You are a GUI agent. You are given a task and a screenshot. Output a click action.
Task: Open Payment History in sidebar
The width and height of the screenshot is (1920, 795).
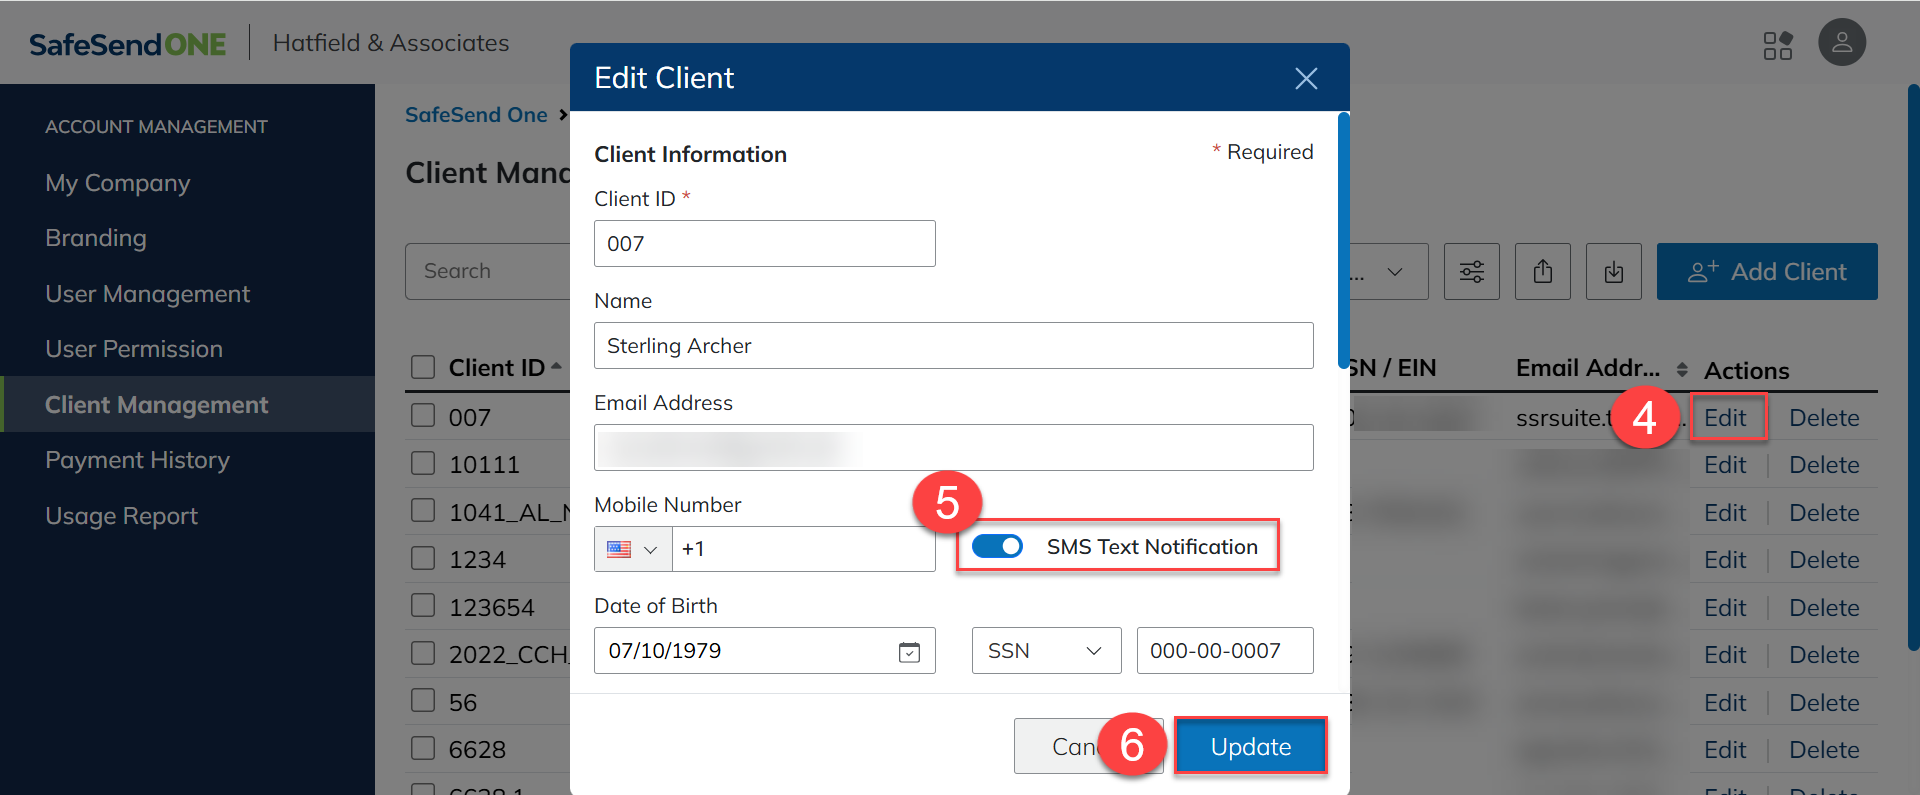[x=137, y=460]
